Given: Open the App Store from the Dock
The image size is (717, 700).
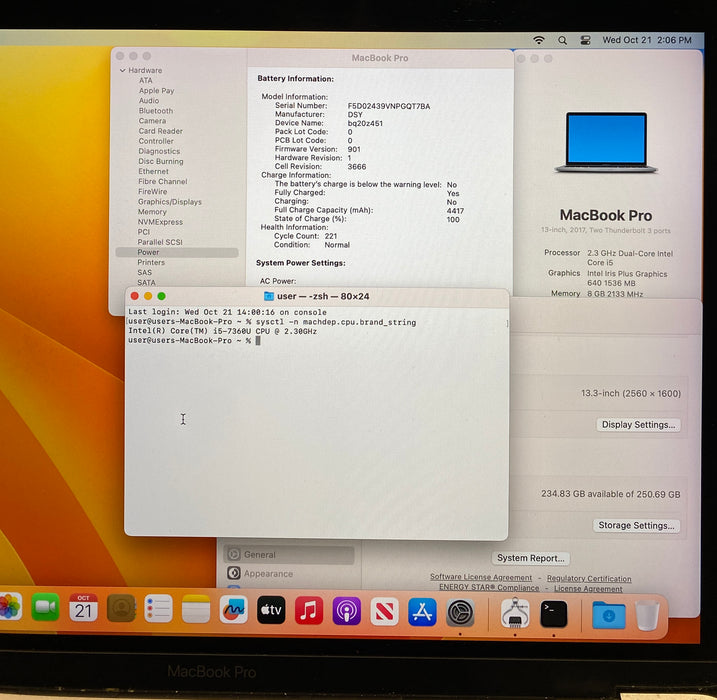Looking at the screenshot, I should [422, 612].
